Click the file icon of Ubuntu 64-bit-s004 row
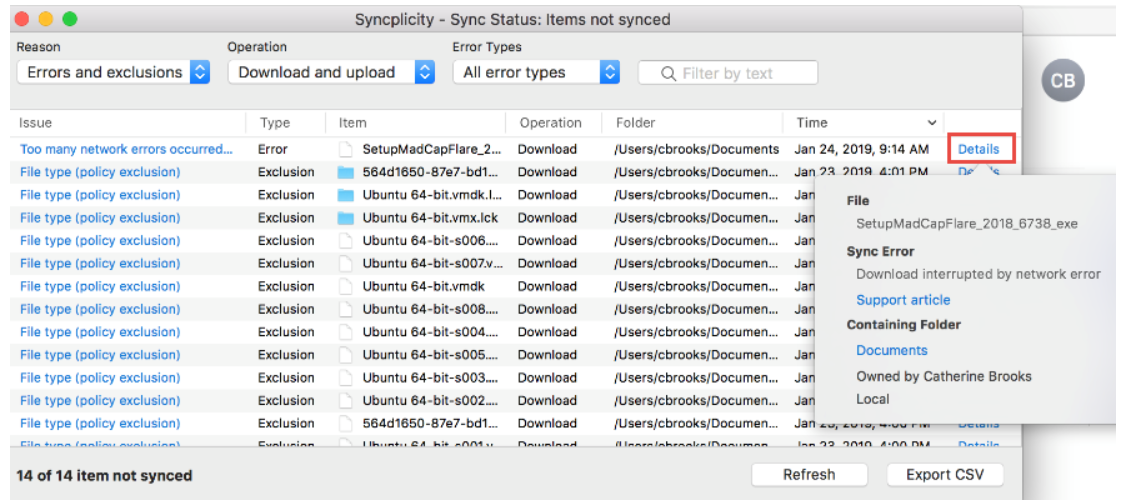 click(345, 332)
